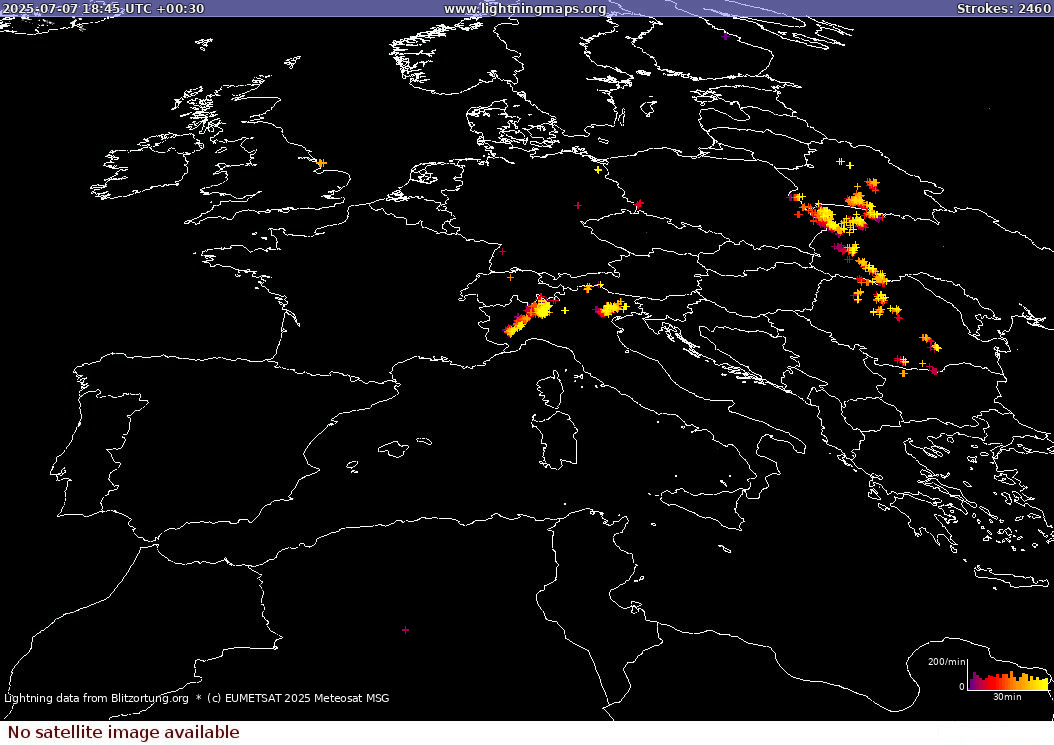Viewport: 1054px width, 745px height.
Task: Click the red strike marker near the French-German border
Action: click(x=502, y=251)
